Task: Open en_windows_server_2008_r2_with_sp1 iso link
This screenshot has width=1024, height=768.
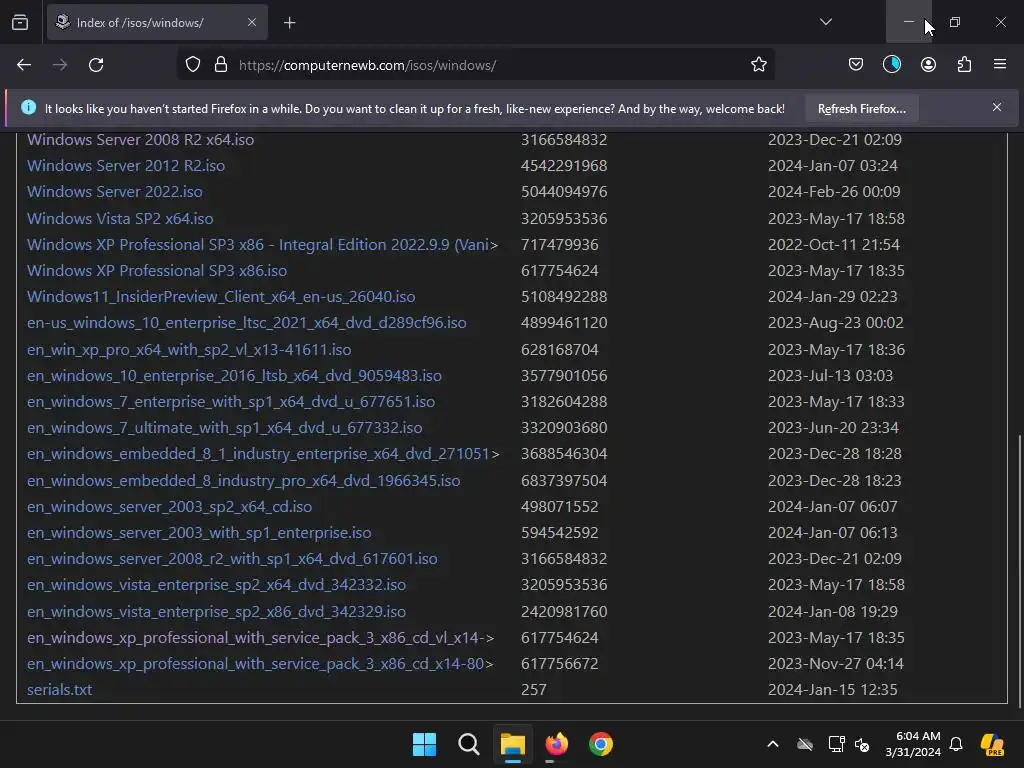Action: (x=232, y=560)
